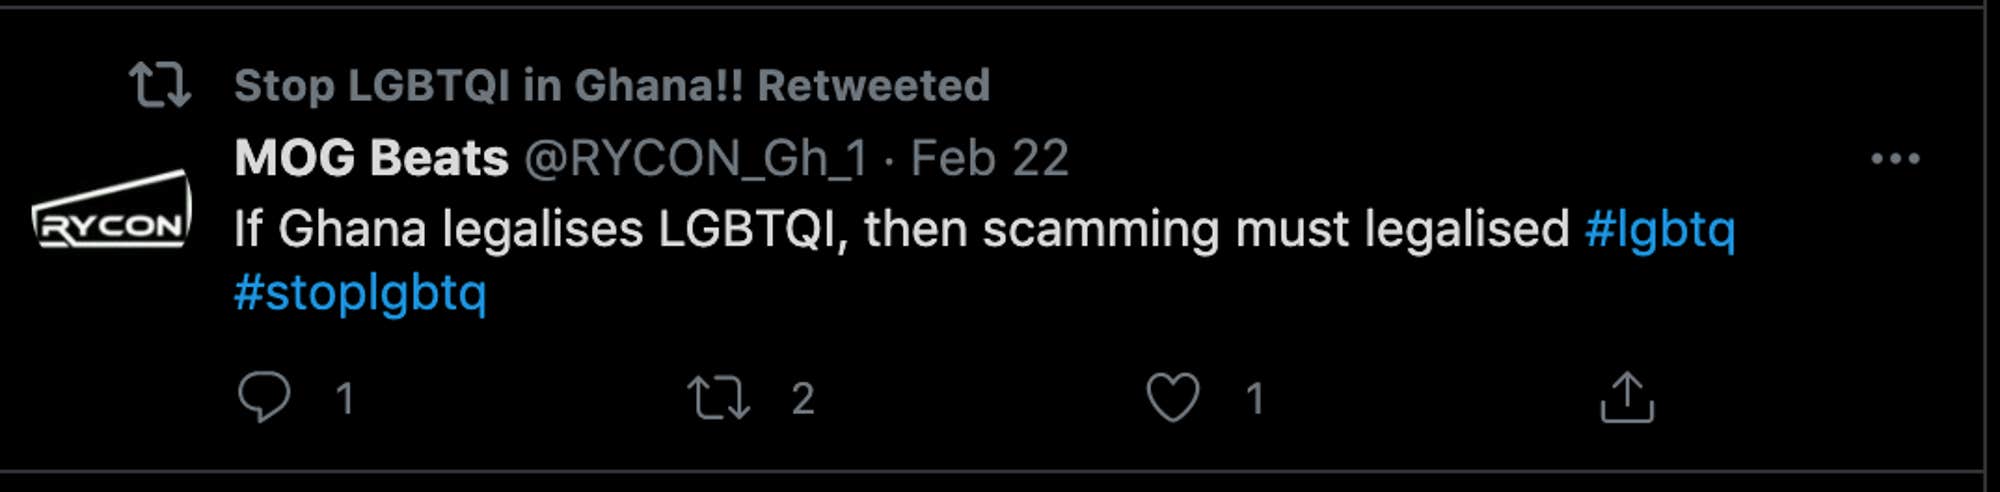The height and width of the screenshot is (492, 2000).
Task: Retweet the MOG Beats tweet
Action: coord(718,397)
